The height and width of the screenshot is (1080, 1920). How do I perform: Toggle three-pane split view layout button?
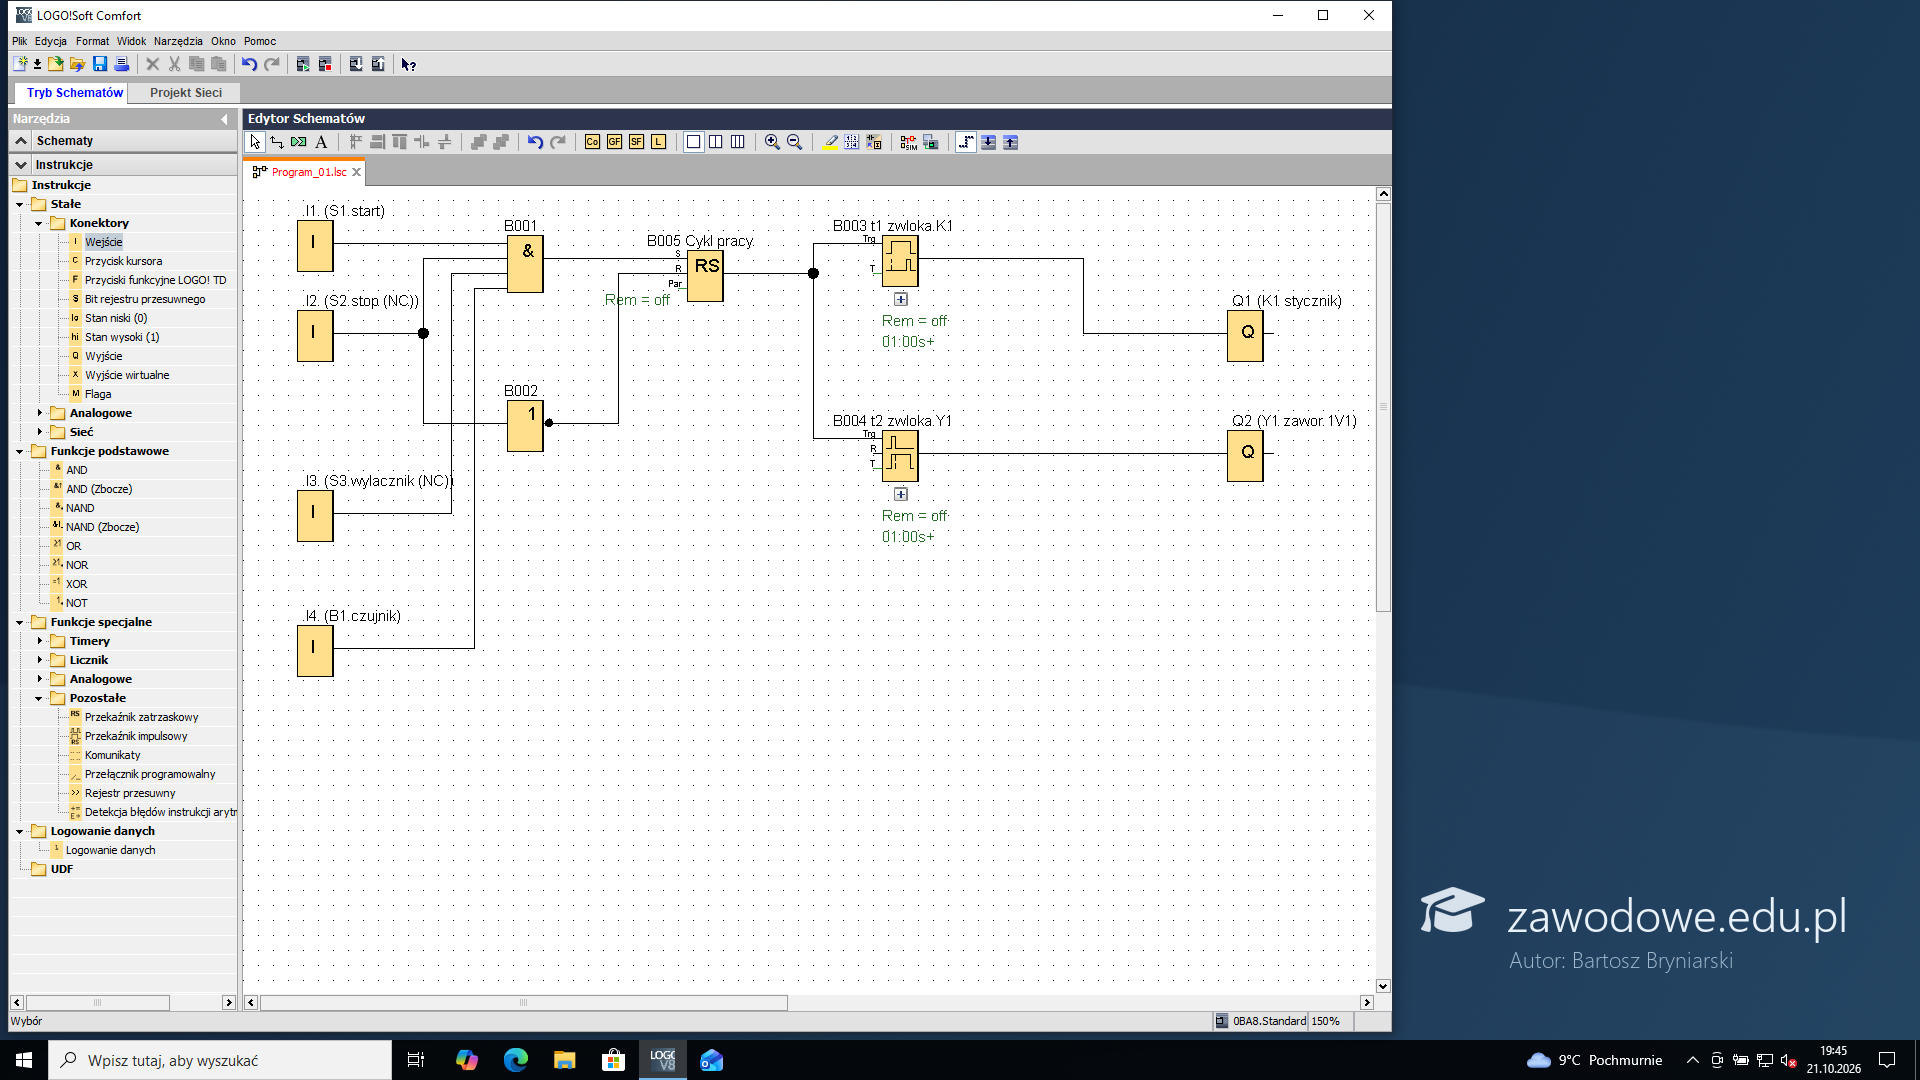737,142
